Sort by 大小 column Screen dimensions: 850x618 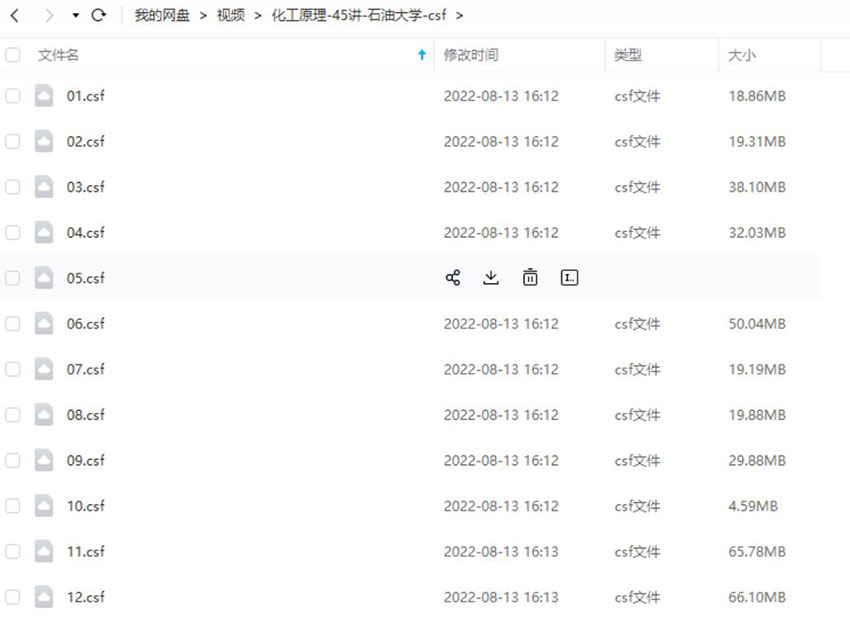coord(742,55)
